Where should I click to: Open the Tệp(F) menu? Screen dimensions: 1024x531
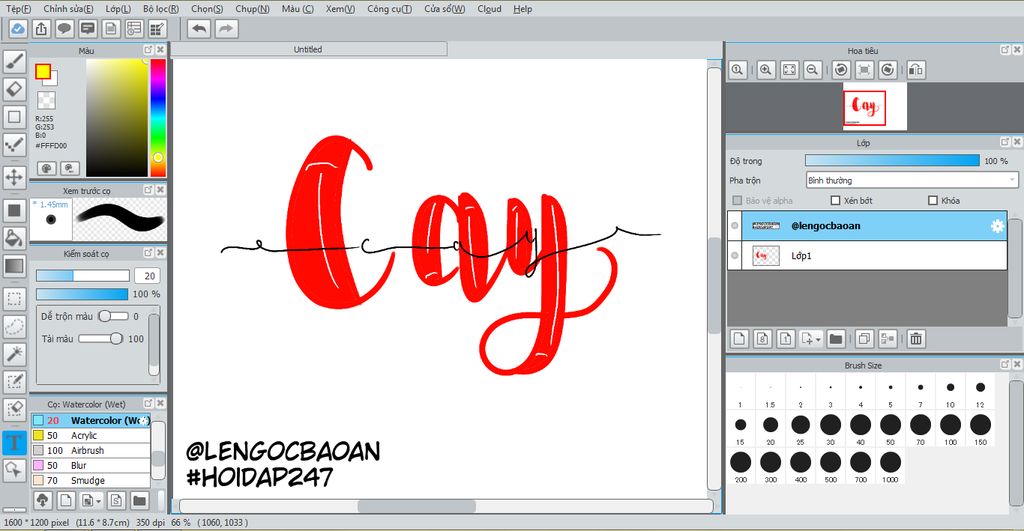[18, 8]
